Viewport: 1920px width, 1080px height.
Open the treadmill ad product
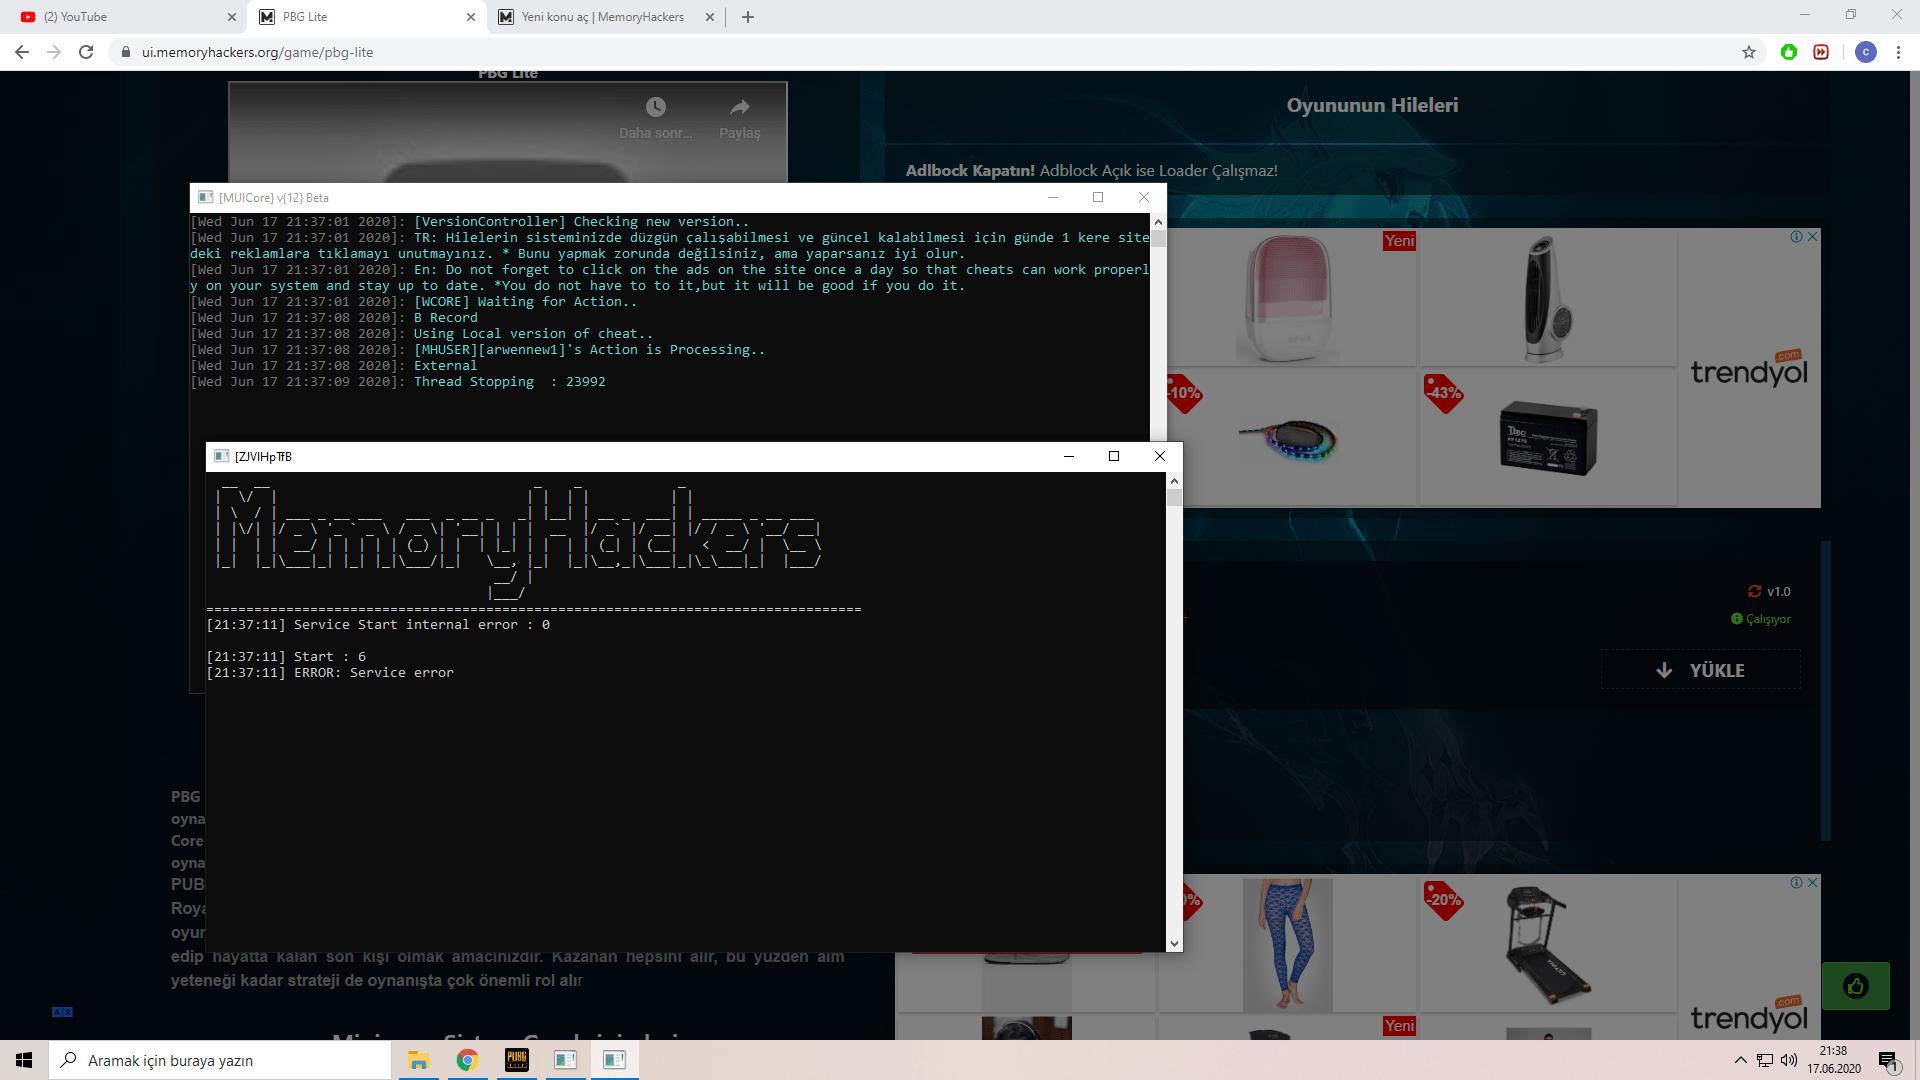[1547, 945]
